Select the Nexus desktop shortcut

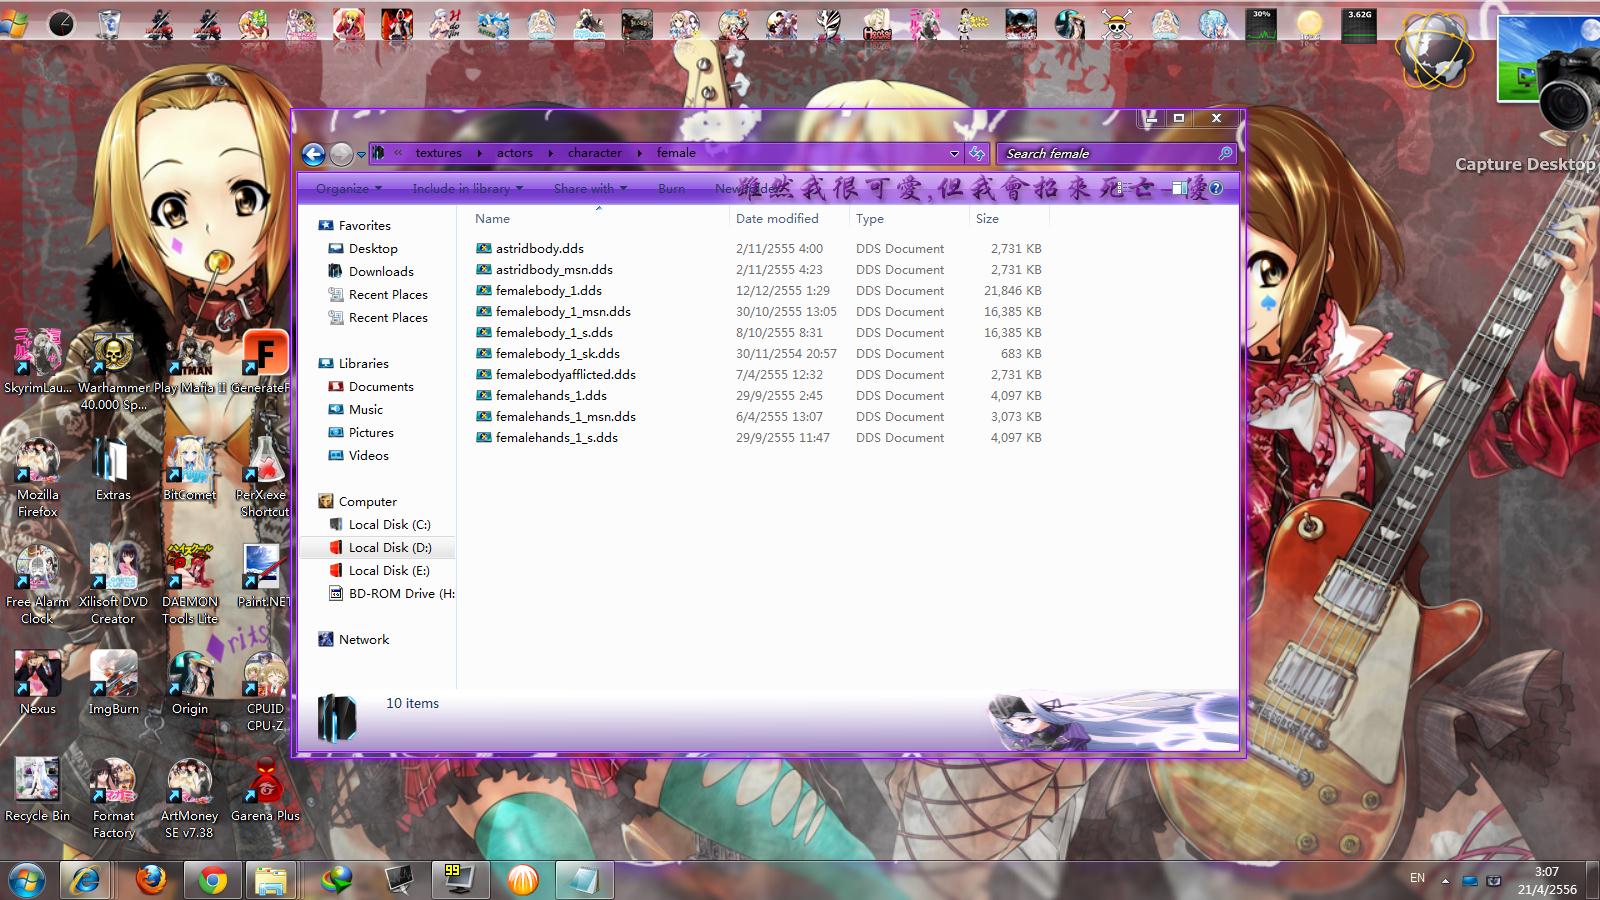(x=38, y=684)
